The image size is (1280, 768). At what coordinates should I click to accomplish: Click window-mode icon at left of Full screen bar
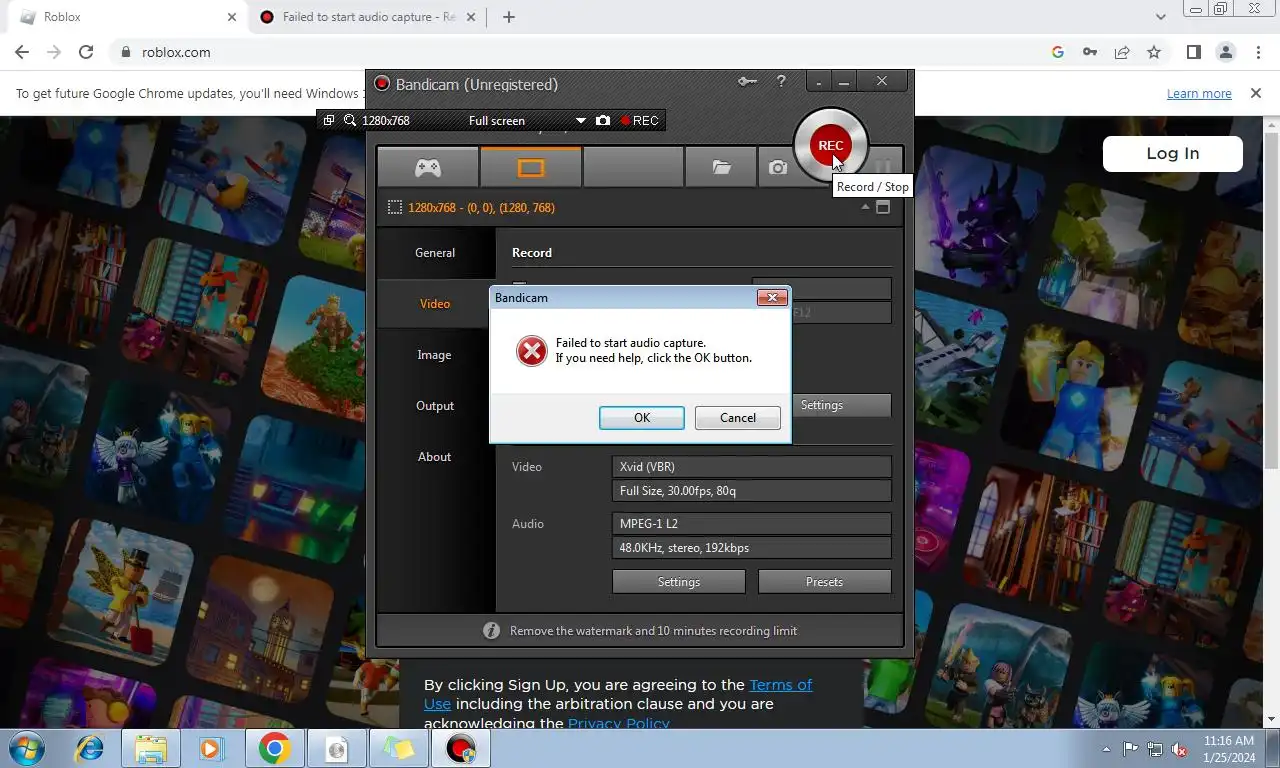[x=329, y=120]
